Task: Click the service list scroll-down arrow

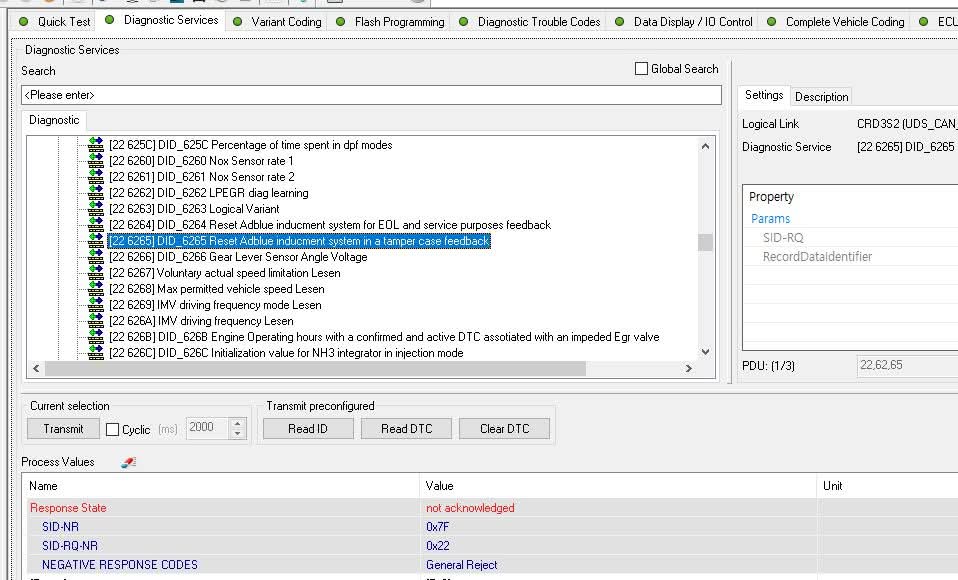Action: click(706, 352)
